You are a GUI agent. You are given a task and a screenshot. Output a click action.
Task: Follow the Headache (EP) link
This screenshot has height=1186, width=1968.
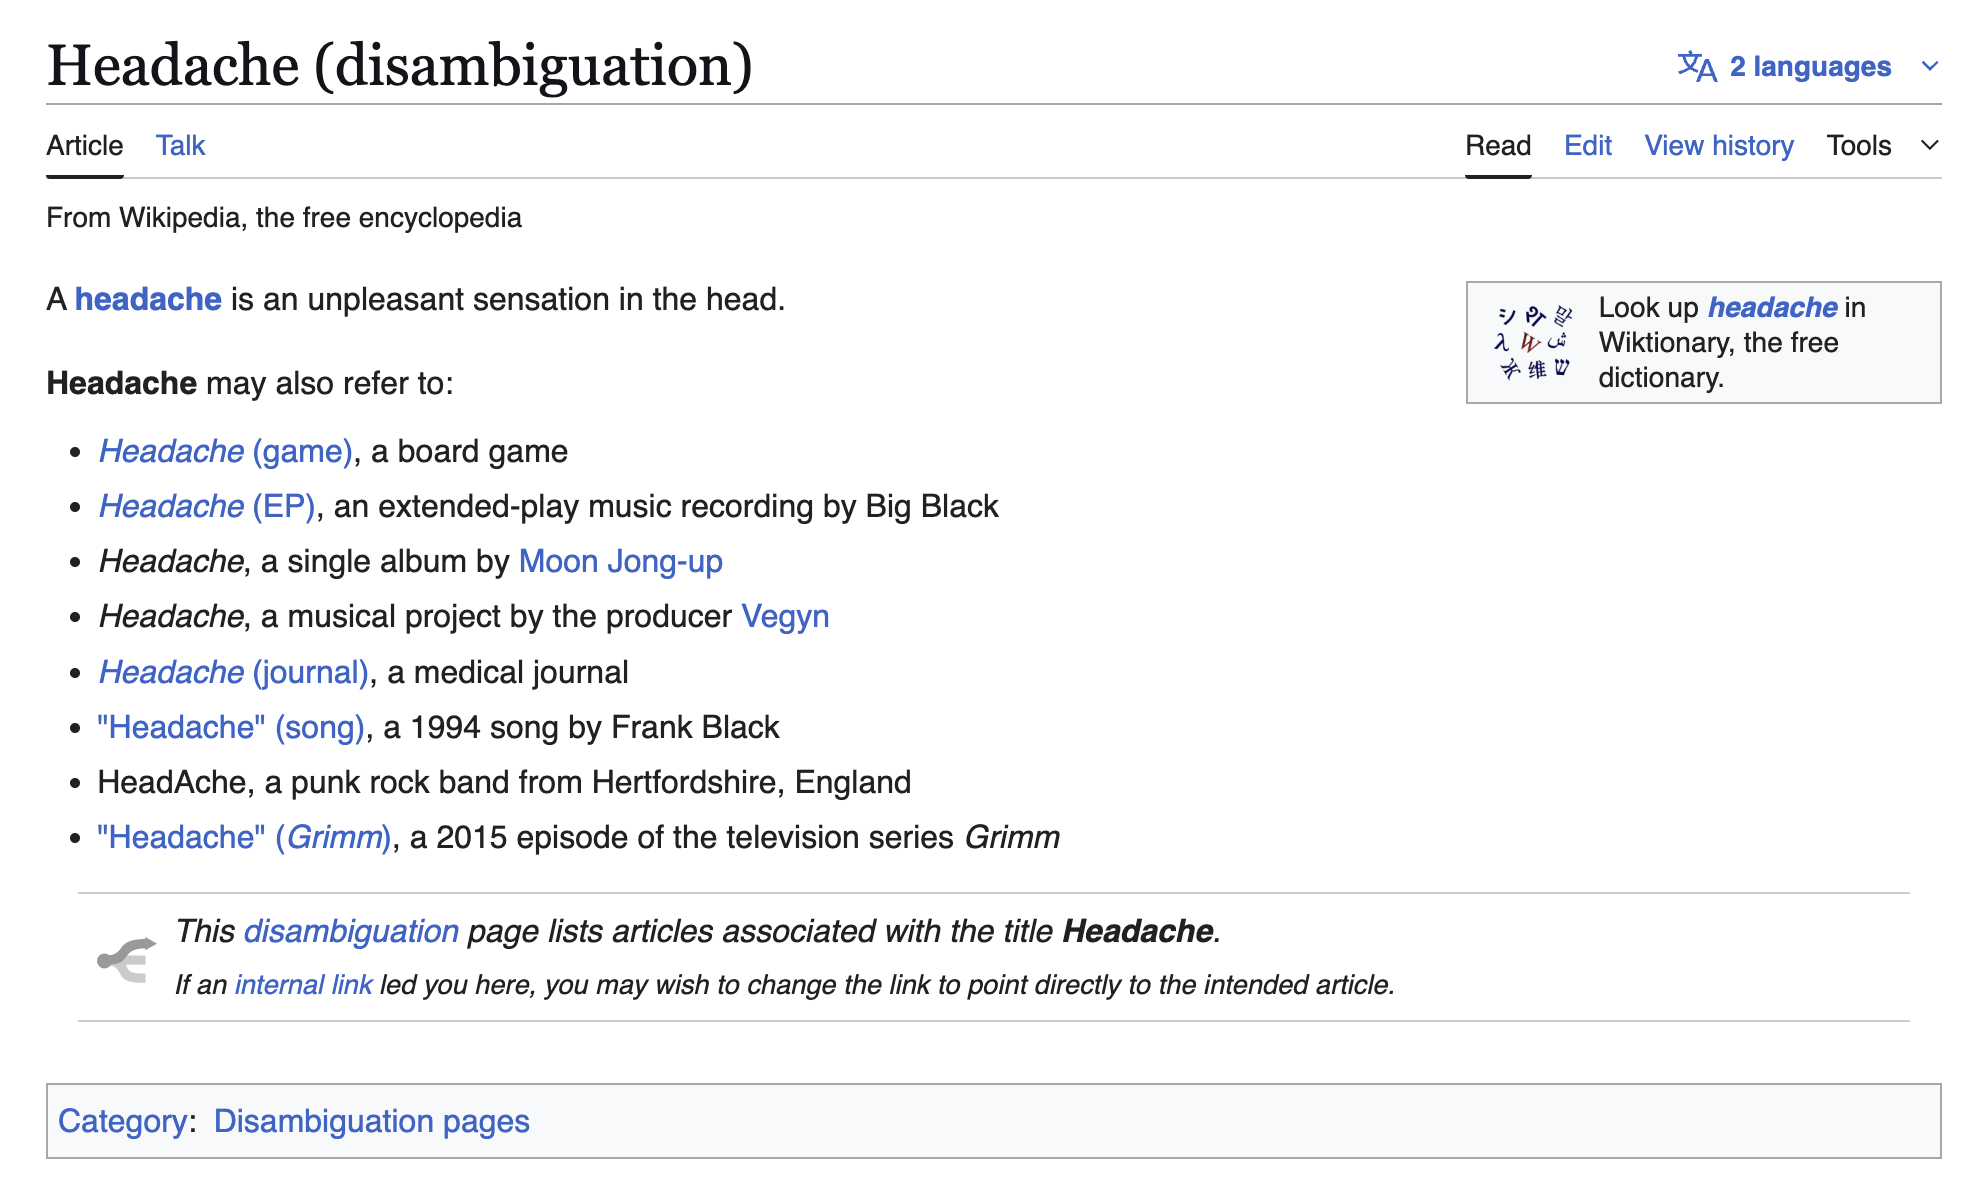207,507
